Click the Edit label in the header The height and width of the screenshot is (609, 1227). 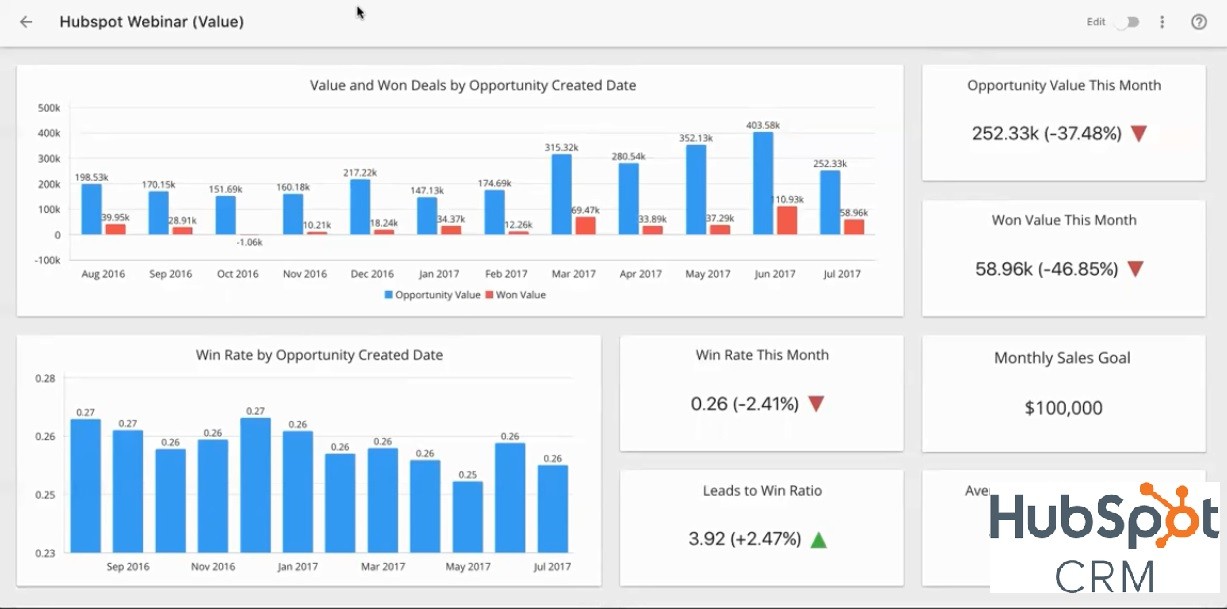1096,22
